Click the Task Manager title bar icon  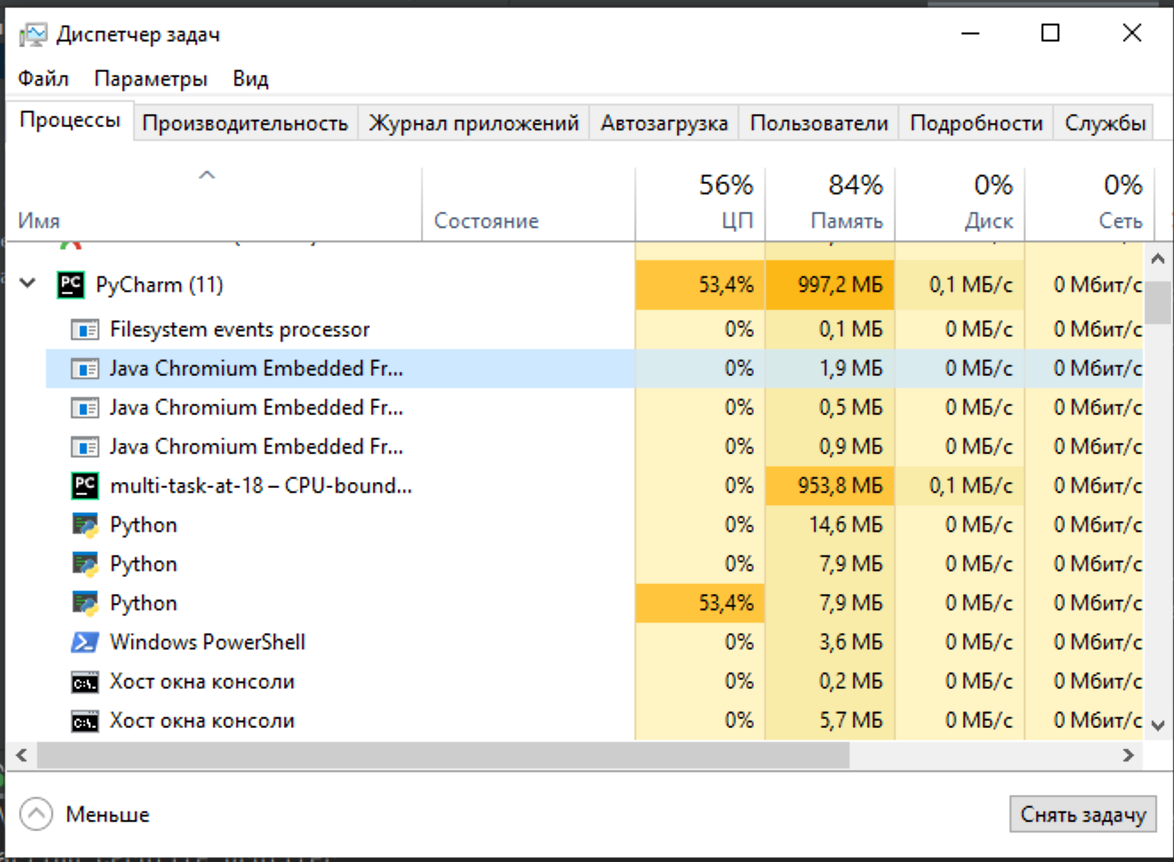tap(33, 34)
